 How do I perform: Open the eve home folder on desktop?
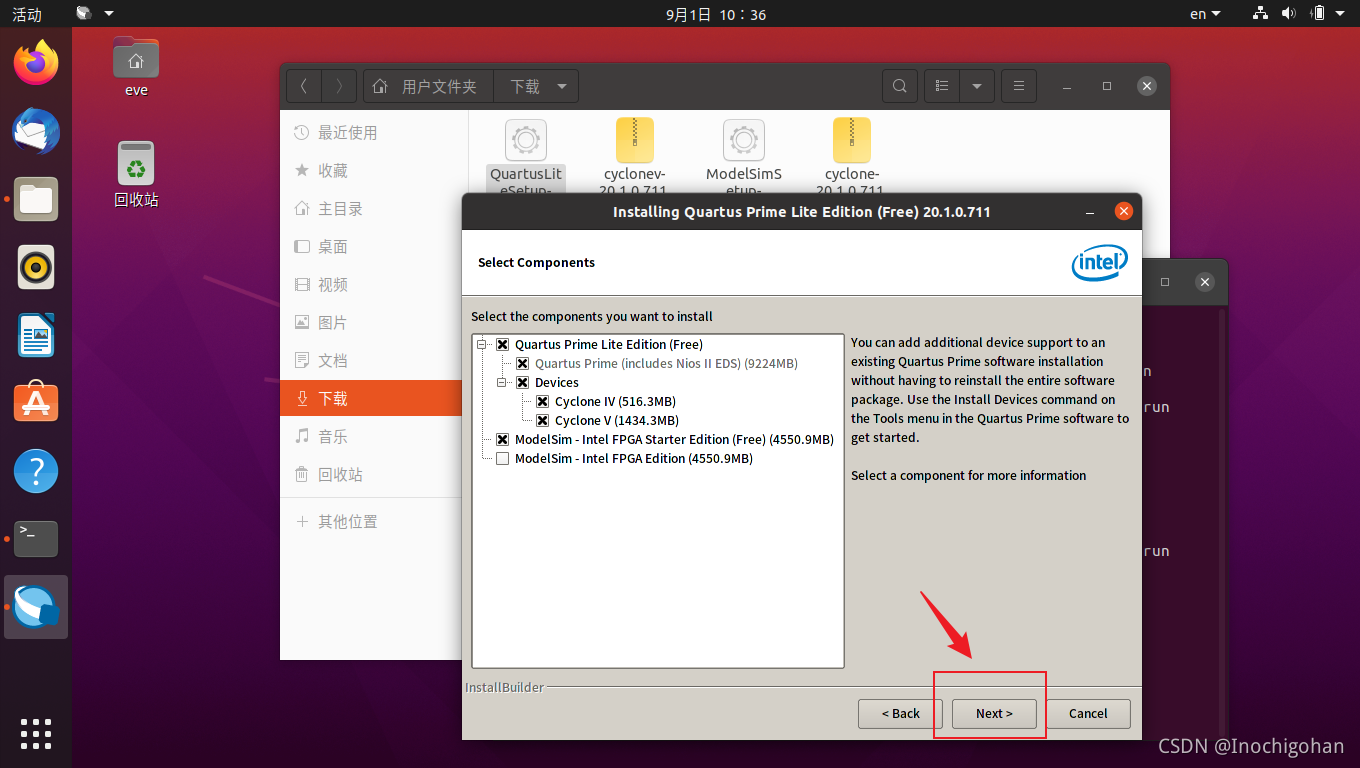[136, 67]
